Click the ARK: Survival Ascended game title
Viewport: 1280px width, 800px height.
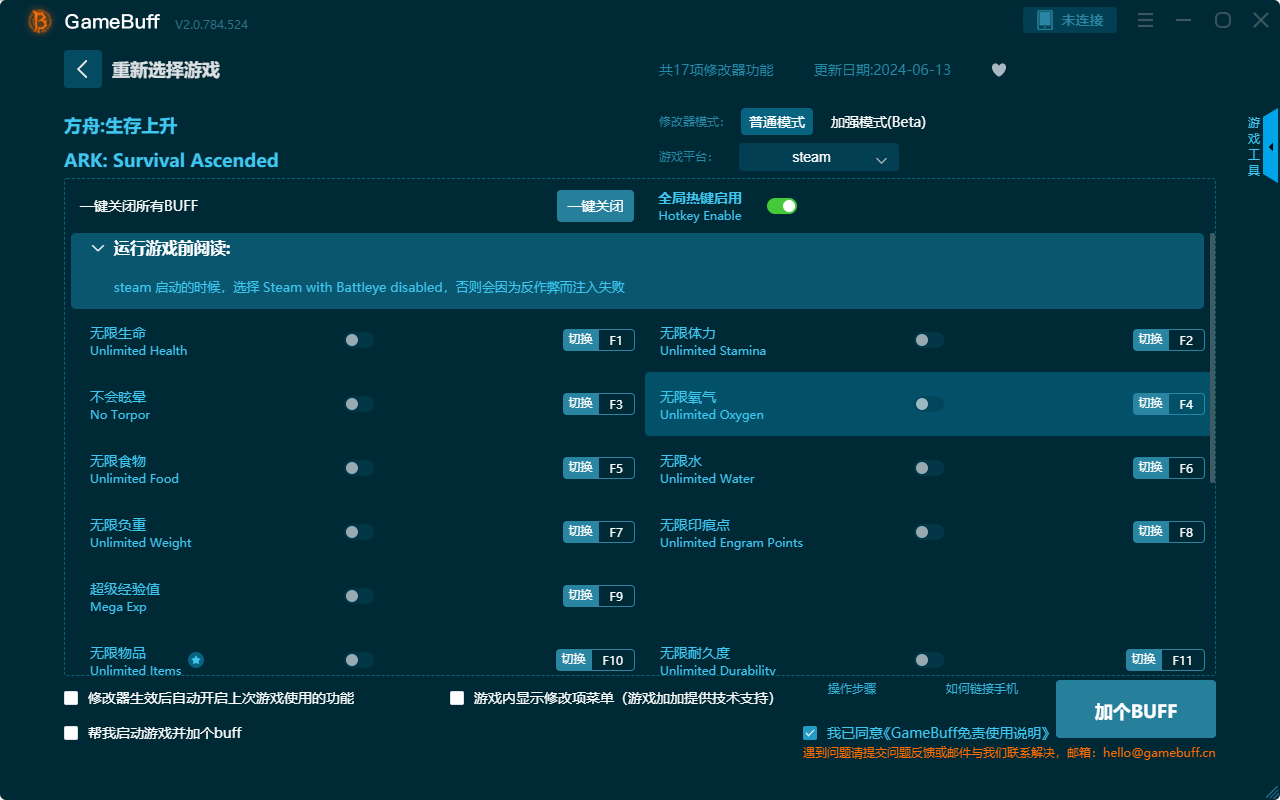[171, 160]
